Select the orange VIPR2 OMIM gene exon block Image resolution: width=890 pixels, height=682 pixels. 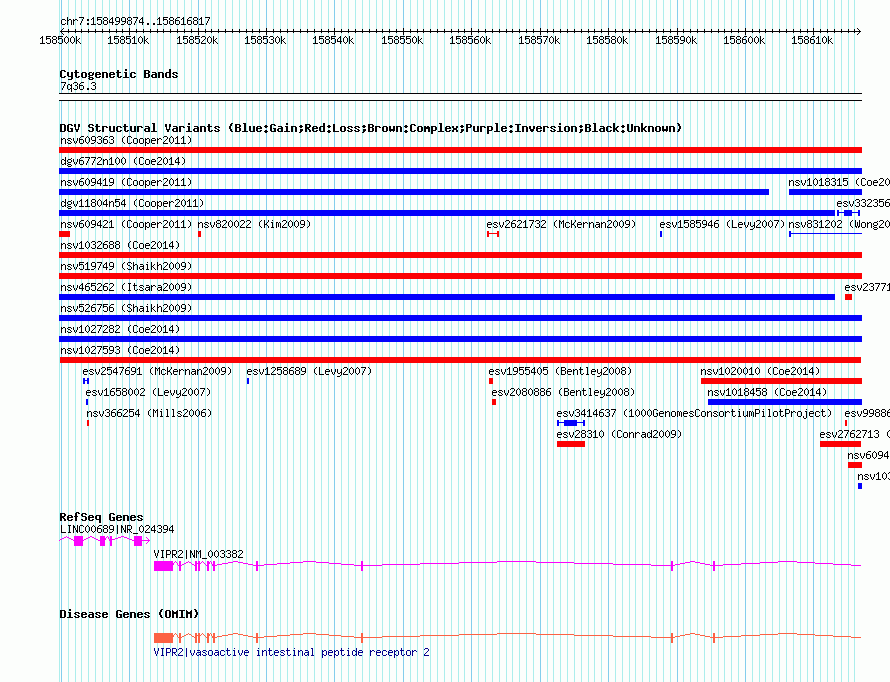[163, 638]
